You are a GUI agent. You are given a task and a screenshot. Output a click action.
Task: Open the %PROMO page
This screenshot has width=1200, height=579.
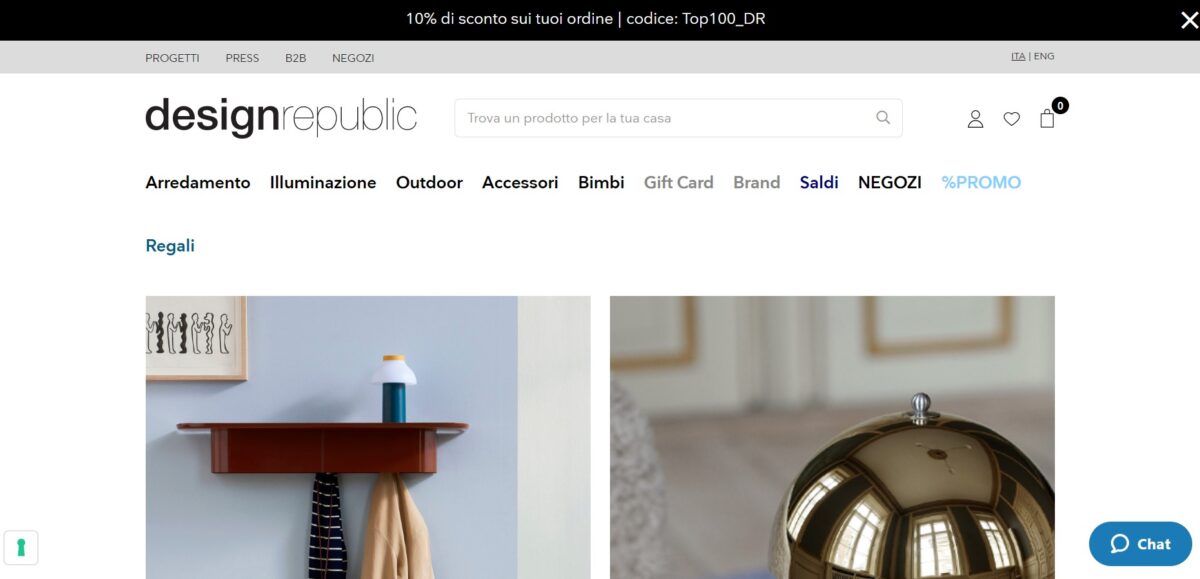click(981, 182)
